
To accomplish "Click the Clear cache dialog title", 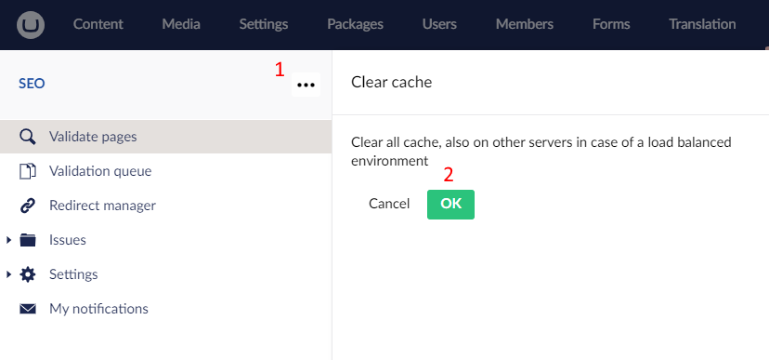I will coord(391,82).
